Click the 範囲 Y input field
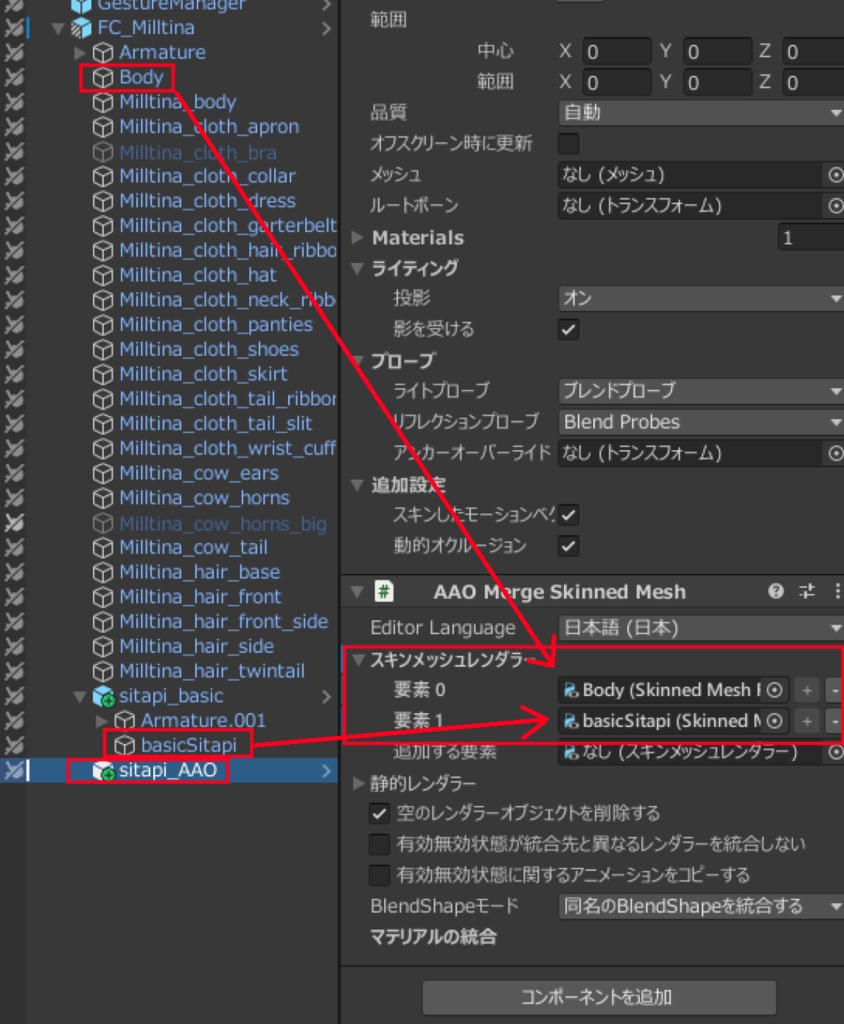This screenshot has width=844, height=1024. pyautogui.click(x=717, y=82)
